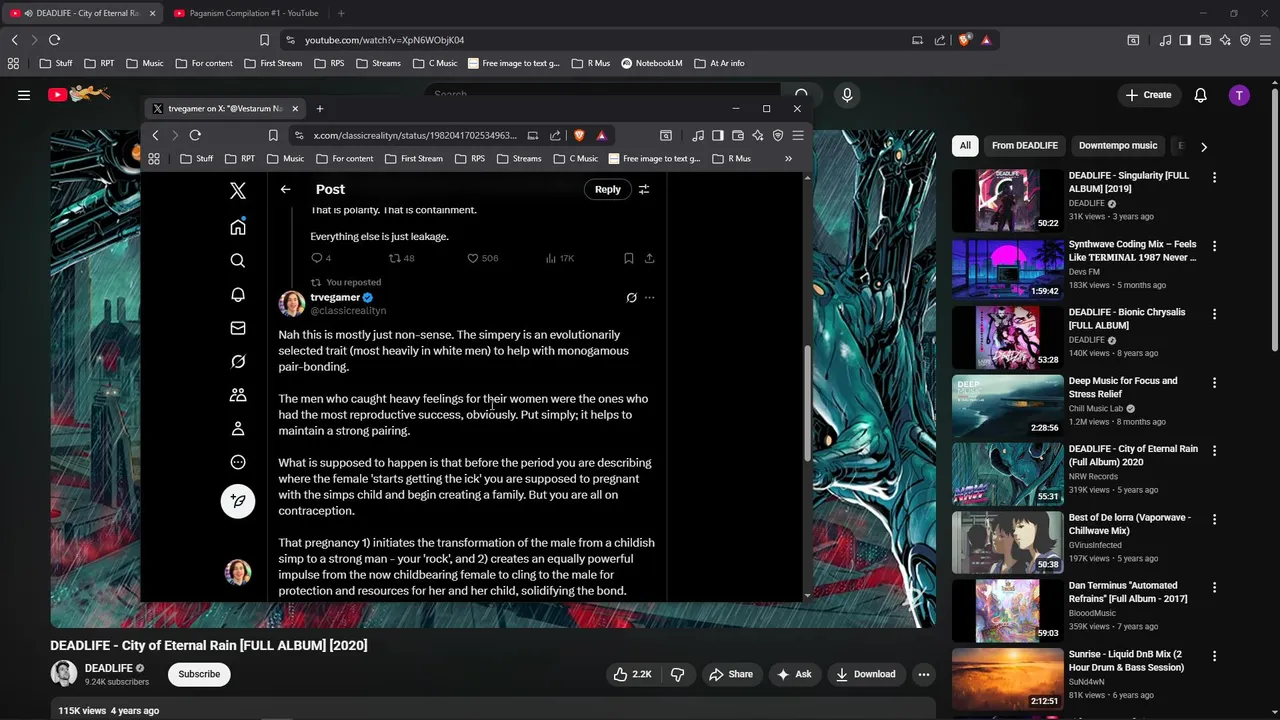
Task: Reload the YouTube page in the rear browser
Action: click(54, 40)
